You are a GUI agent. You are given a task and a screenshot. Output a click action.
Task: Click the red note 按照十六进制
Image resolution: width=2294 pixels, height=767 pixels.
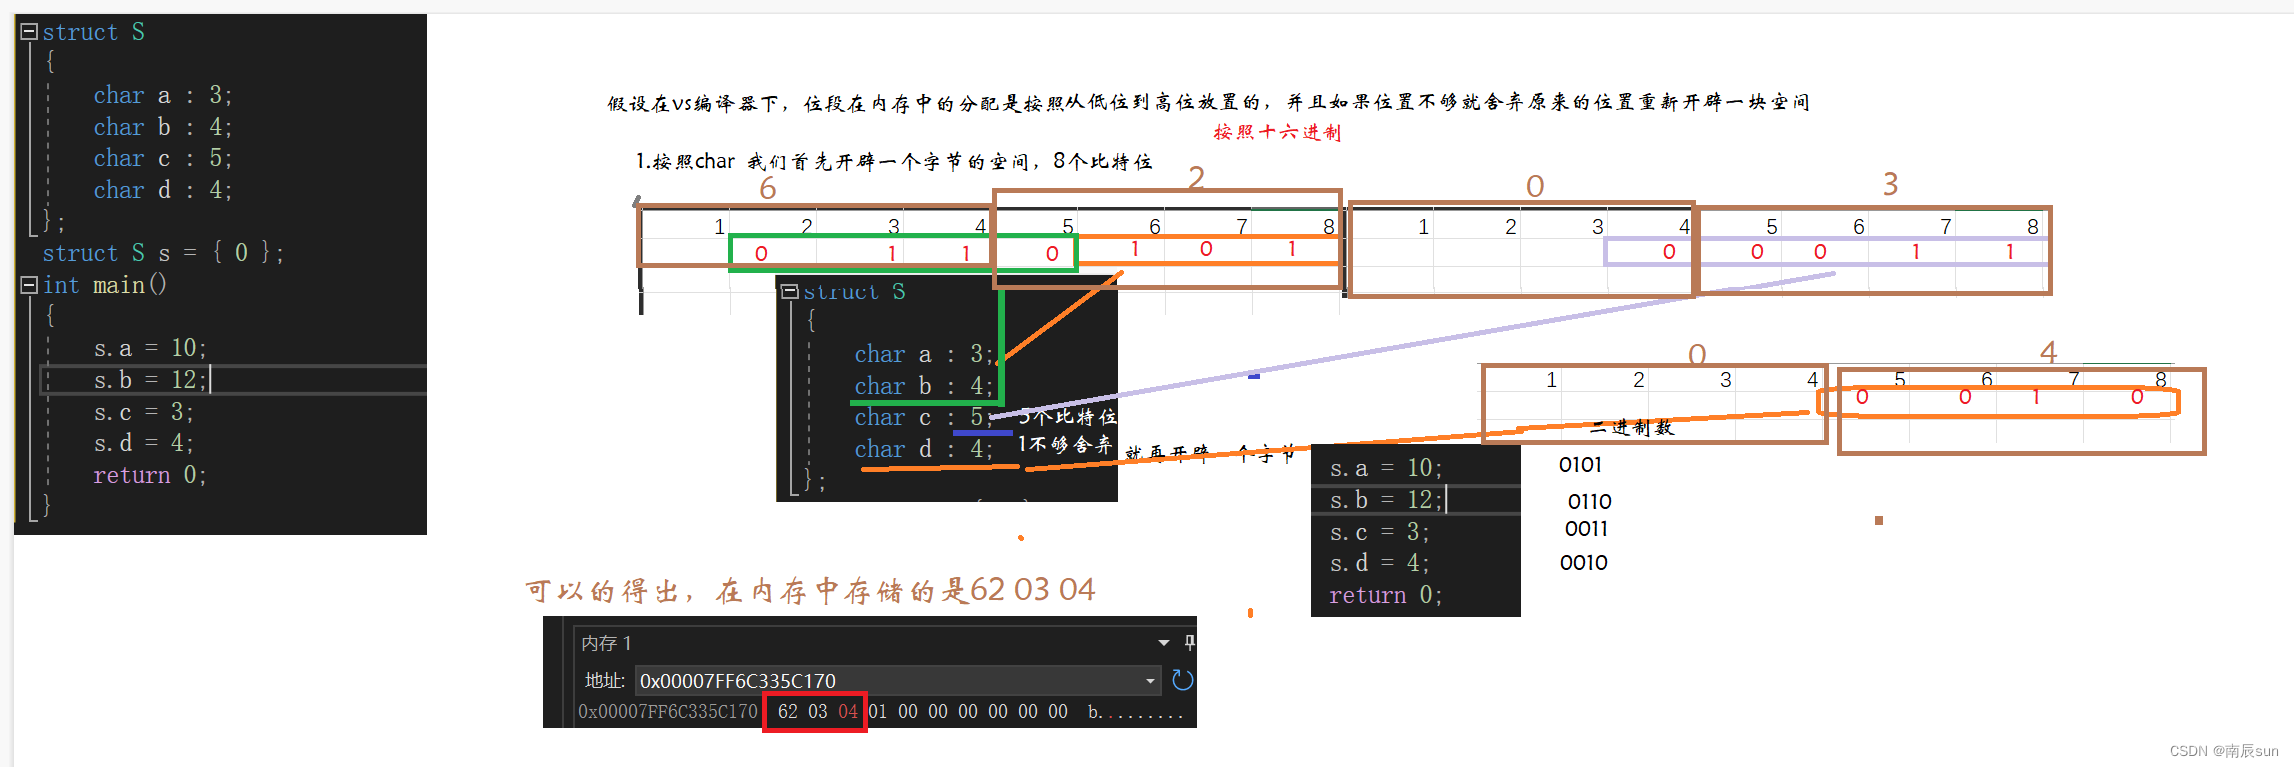click(1277, 132)
